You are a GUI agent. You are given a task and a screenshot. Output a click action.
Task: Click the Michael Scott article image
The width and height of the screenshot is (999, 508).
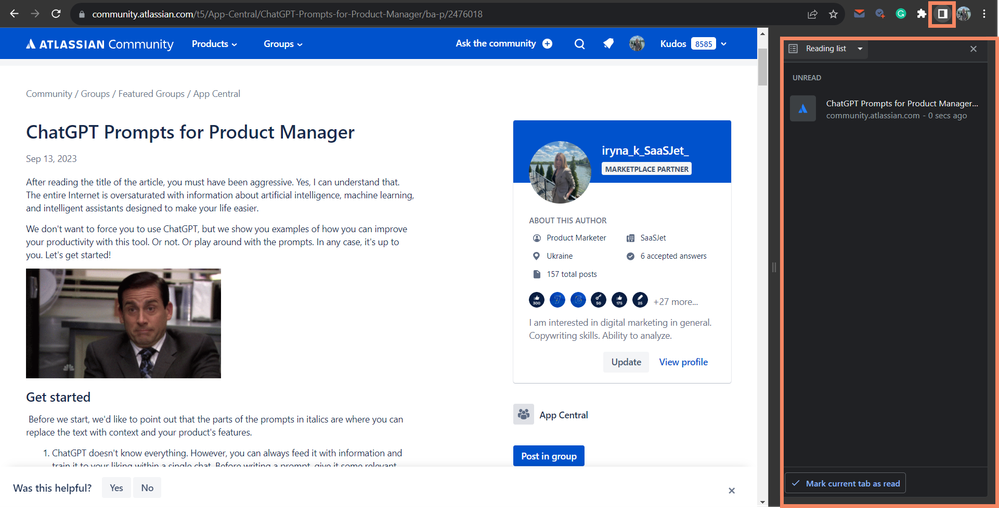124,323
